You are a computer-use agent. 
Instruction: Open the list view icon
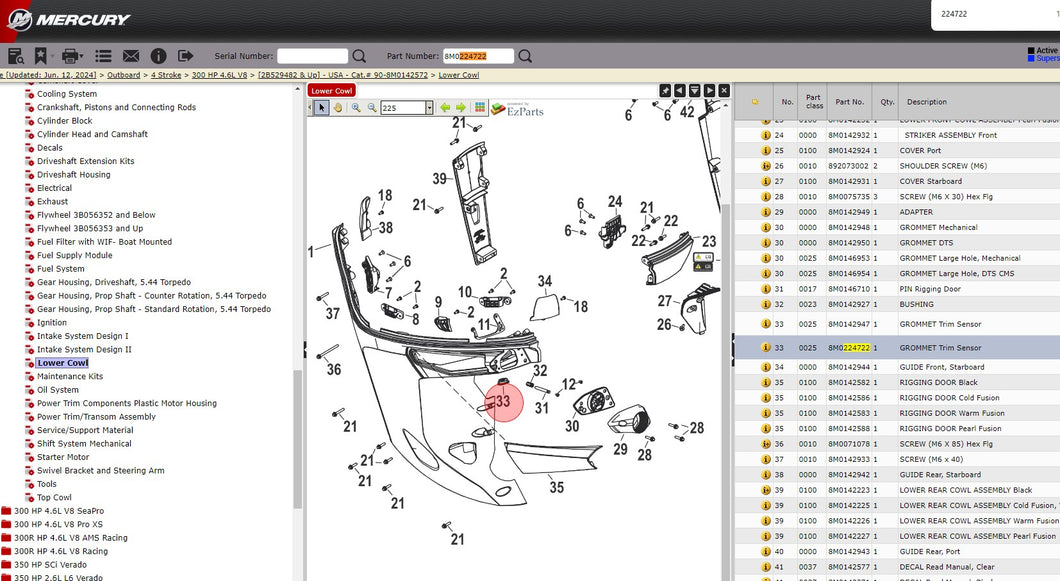(x=103, y=55)
